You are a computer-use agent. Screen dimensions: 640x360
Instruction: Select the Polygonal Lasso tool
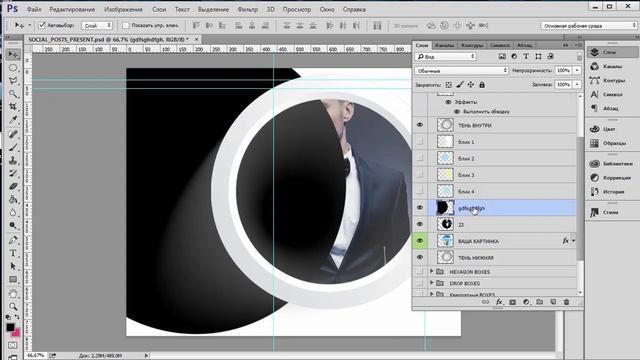tap(13, 80)
